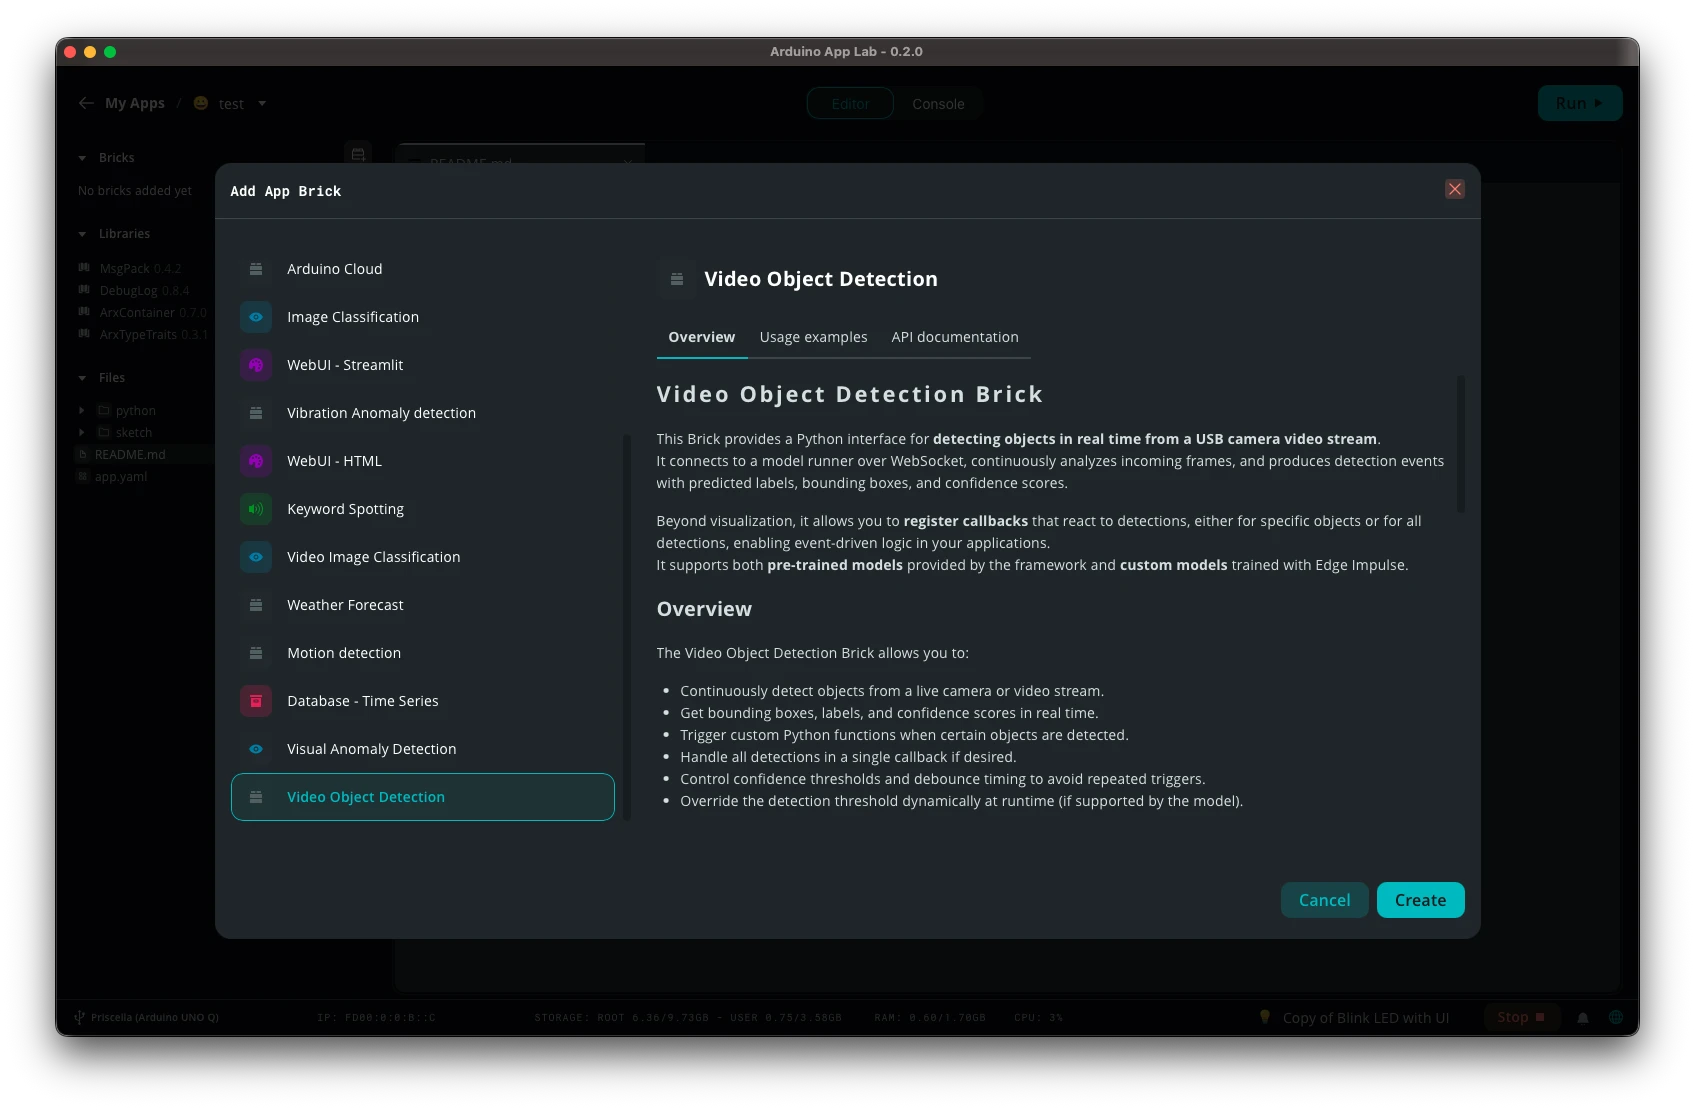Expand the python folder
Screen dimensions: 1695x1110
coord(82,411)
